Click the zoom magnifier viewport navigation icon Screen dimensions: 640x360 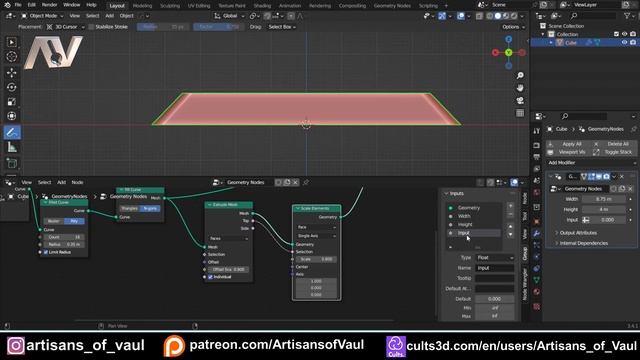pos(520,76)
